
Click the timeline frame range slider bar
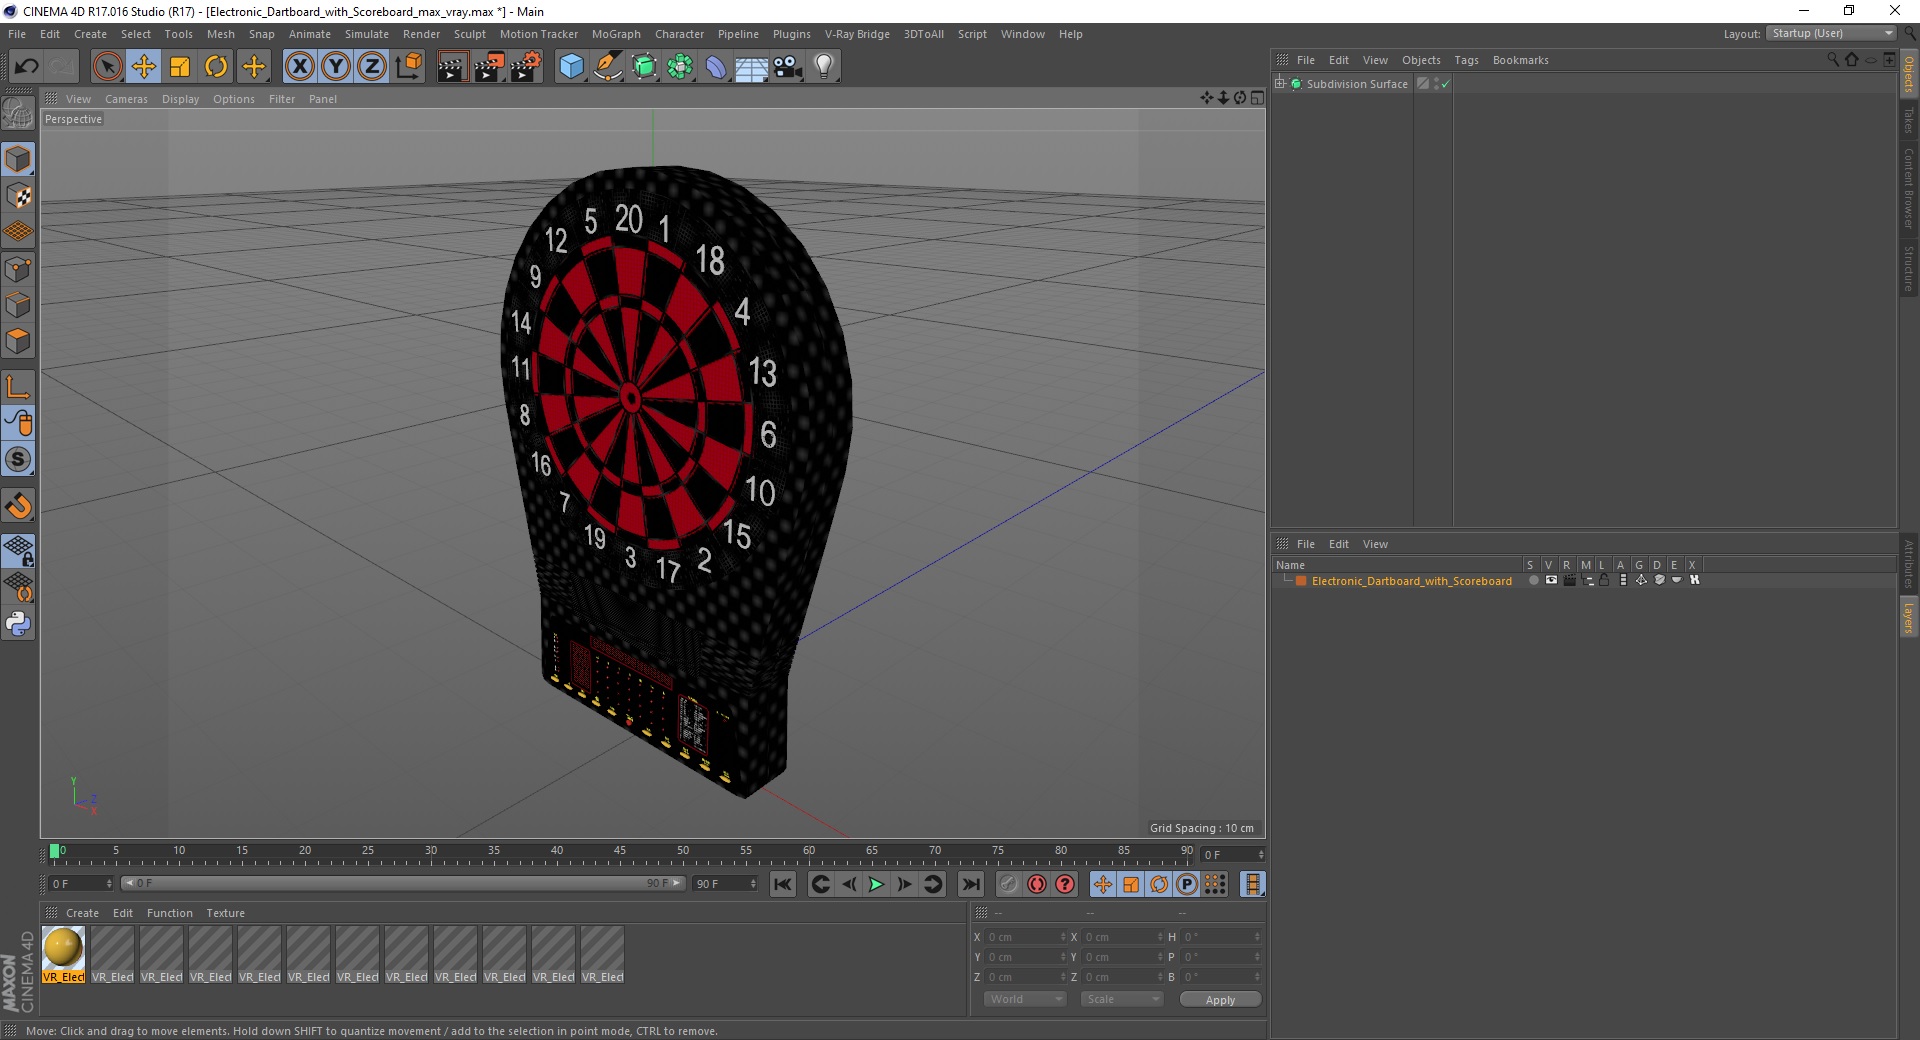click(403, 884)
